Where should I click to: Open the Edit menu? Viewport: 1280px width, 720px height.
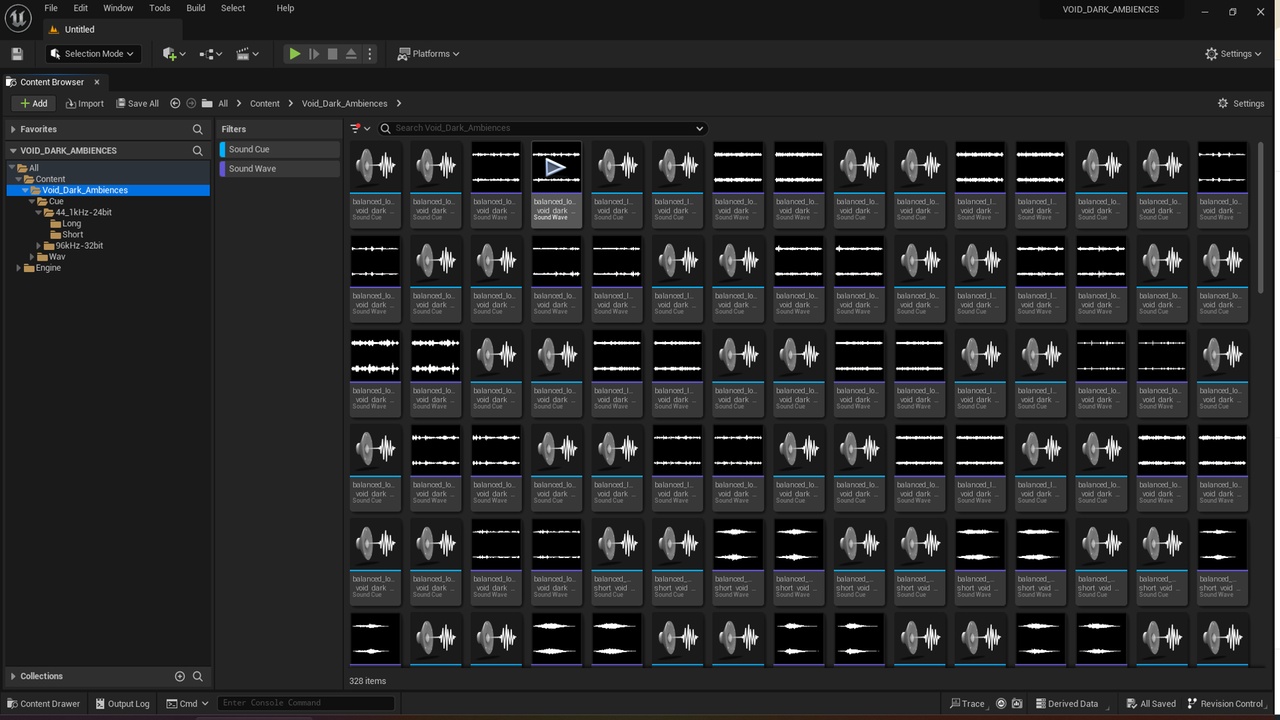(x=81, y=8)
